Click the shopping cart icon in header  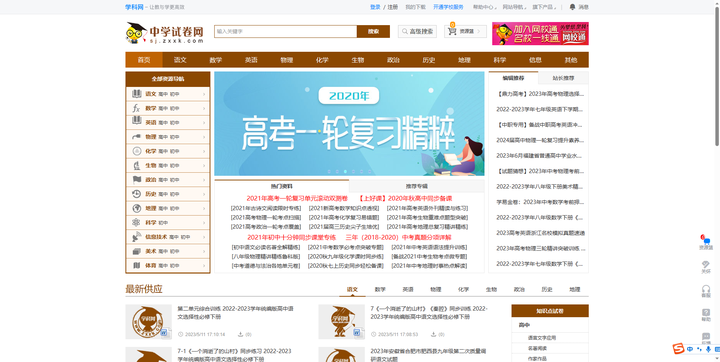pos(452,31)
